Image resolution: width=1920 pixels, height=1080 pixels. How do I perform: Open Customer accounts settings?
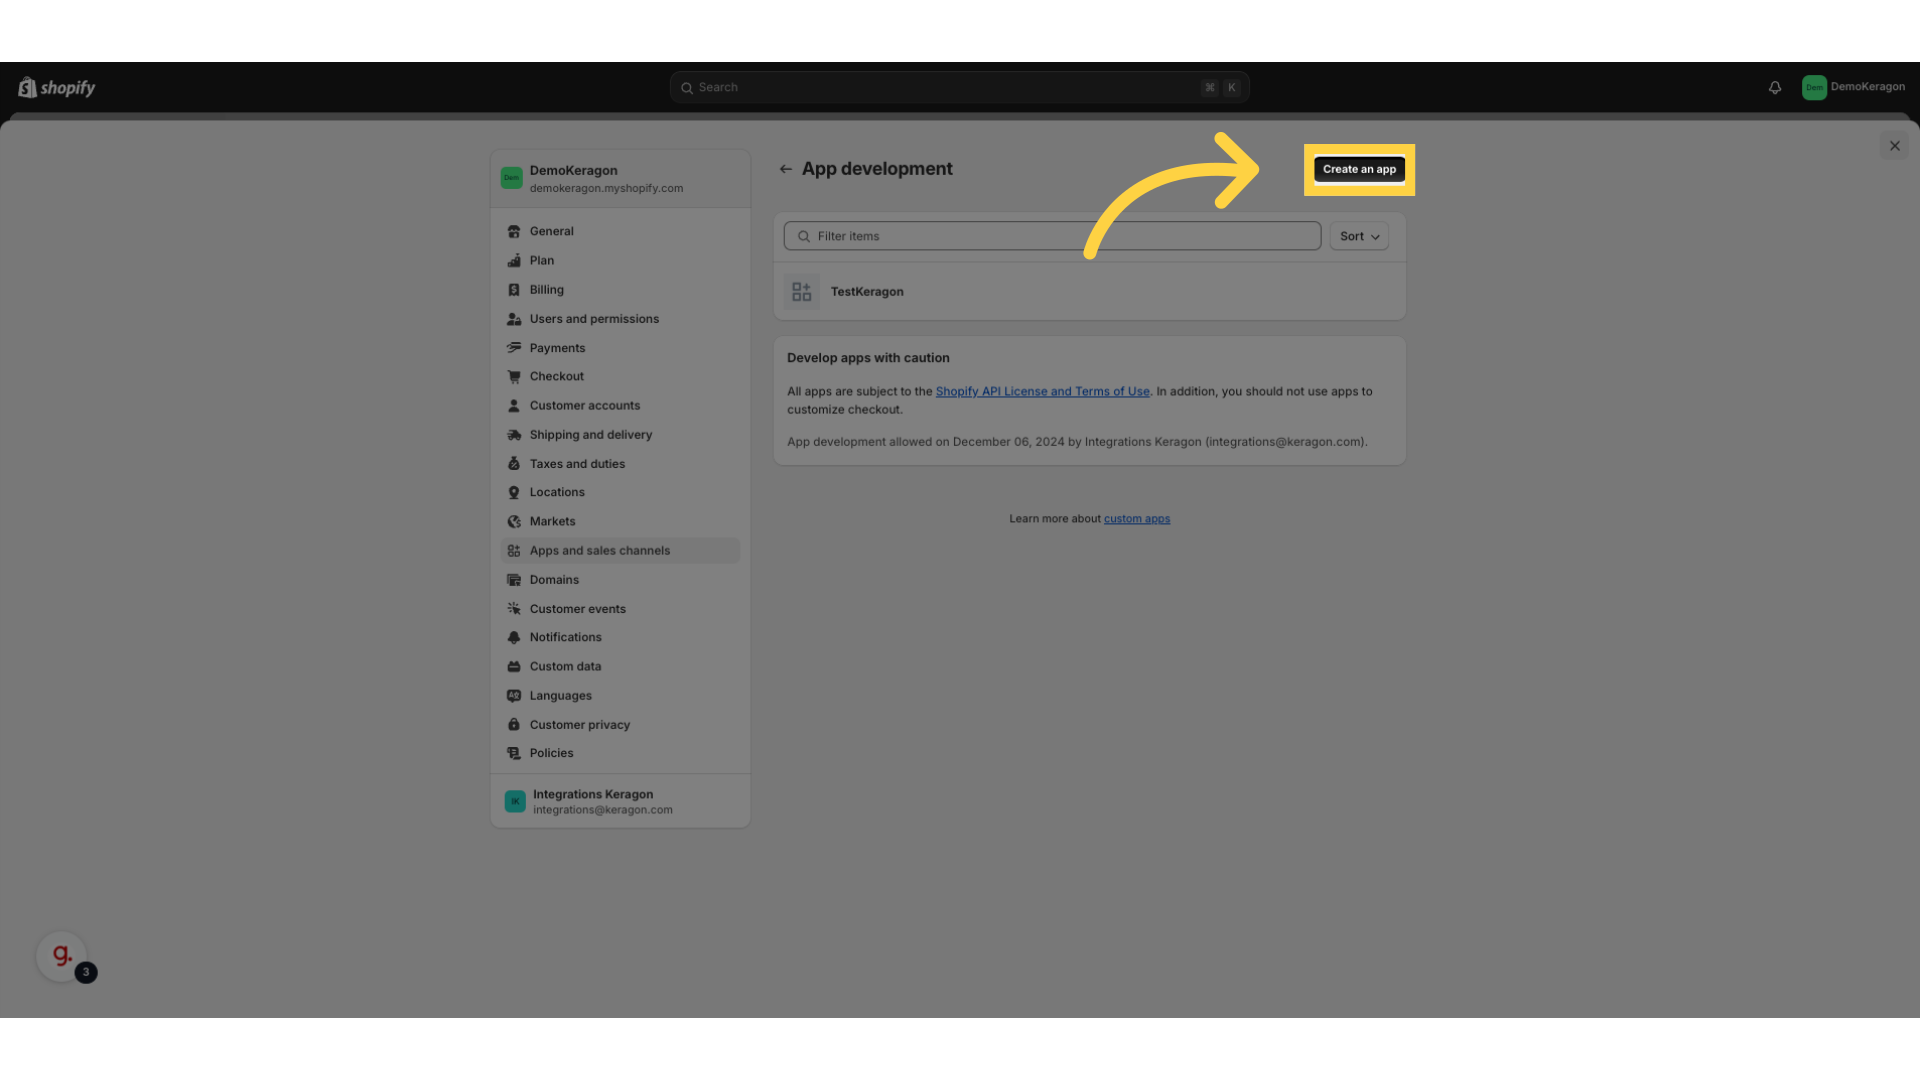click(620, 406)
